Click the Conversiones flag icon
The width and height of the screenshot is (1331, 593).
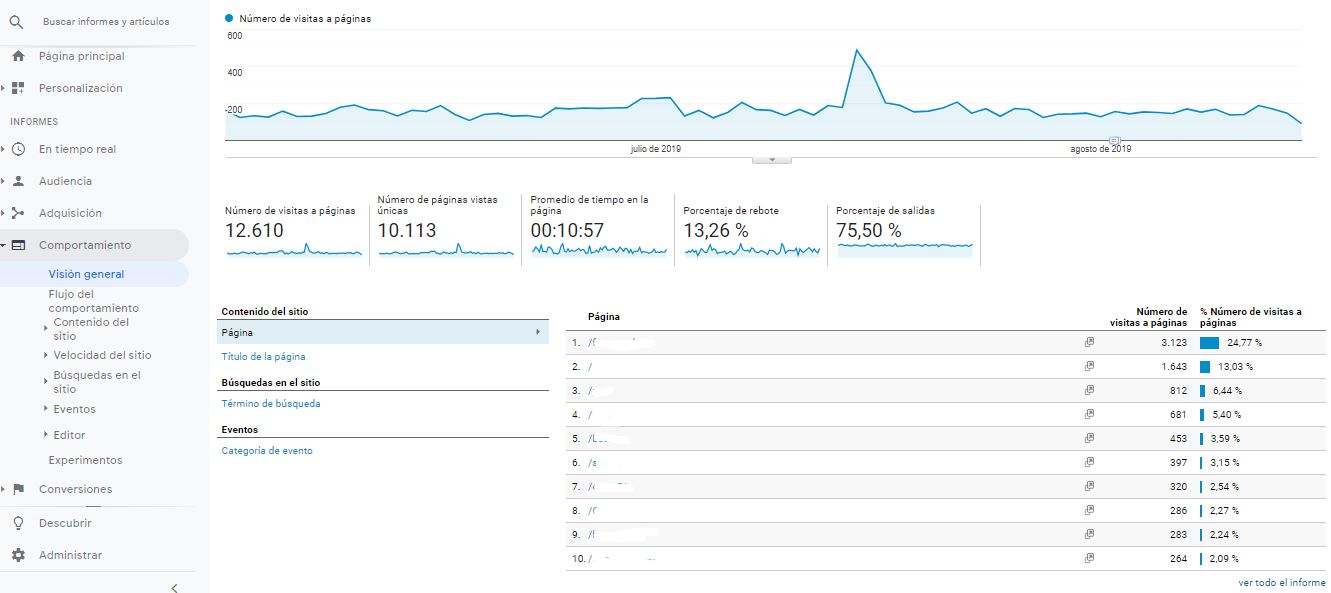[18, 489]
